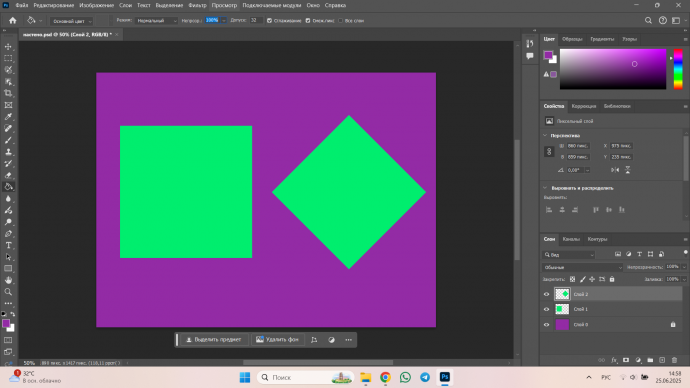Viewport: 690px width, 388px height.
Task: Toggle visibility of Слой 2
Action: coord(547,294)
